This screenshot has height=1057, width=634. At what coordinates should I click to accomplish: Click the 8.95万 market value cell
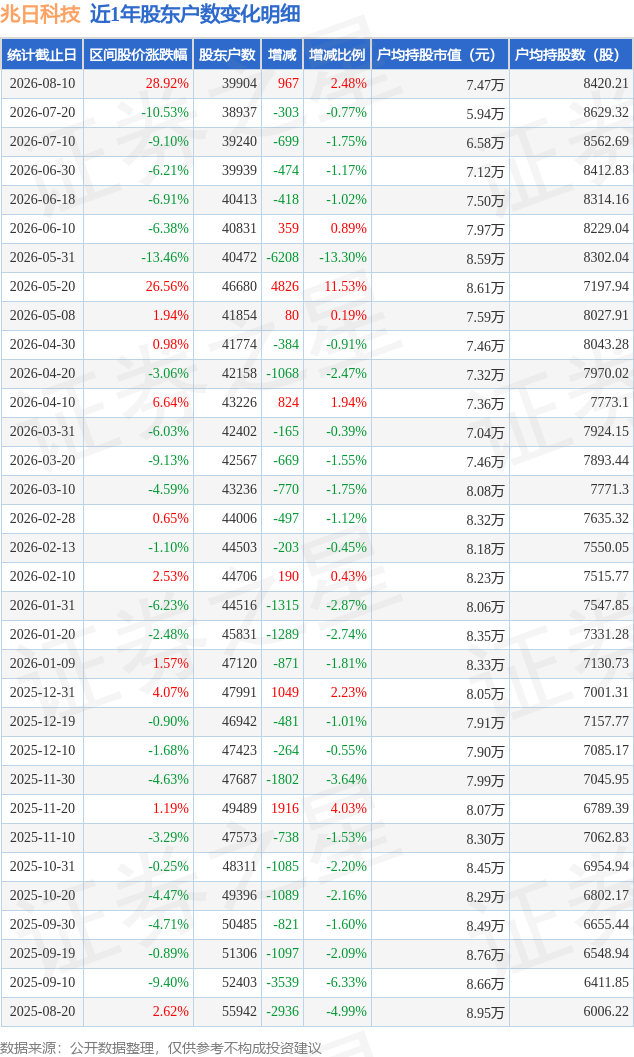(485, 1013)
